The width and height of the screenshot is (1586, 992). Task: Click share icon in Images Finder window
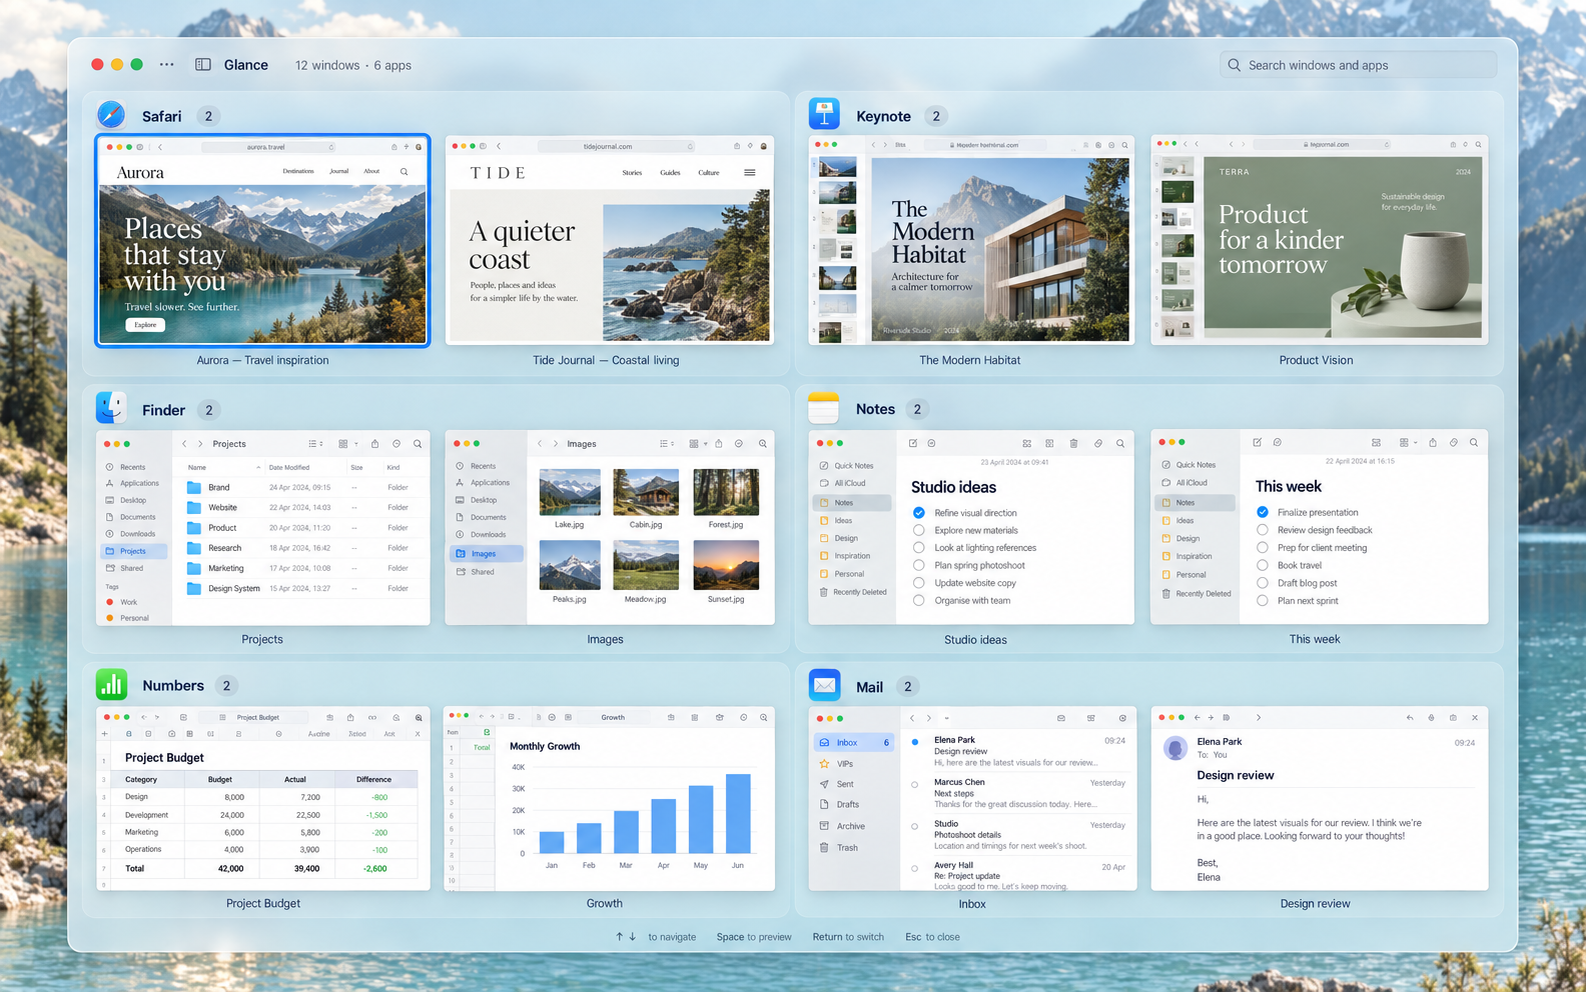point(718,444)
